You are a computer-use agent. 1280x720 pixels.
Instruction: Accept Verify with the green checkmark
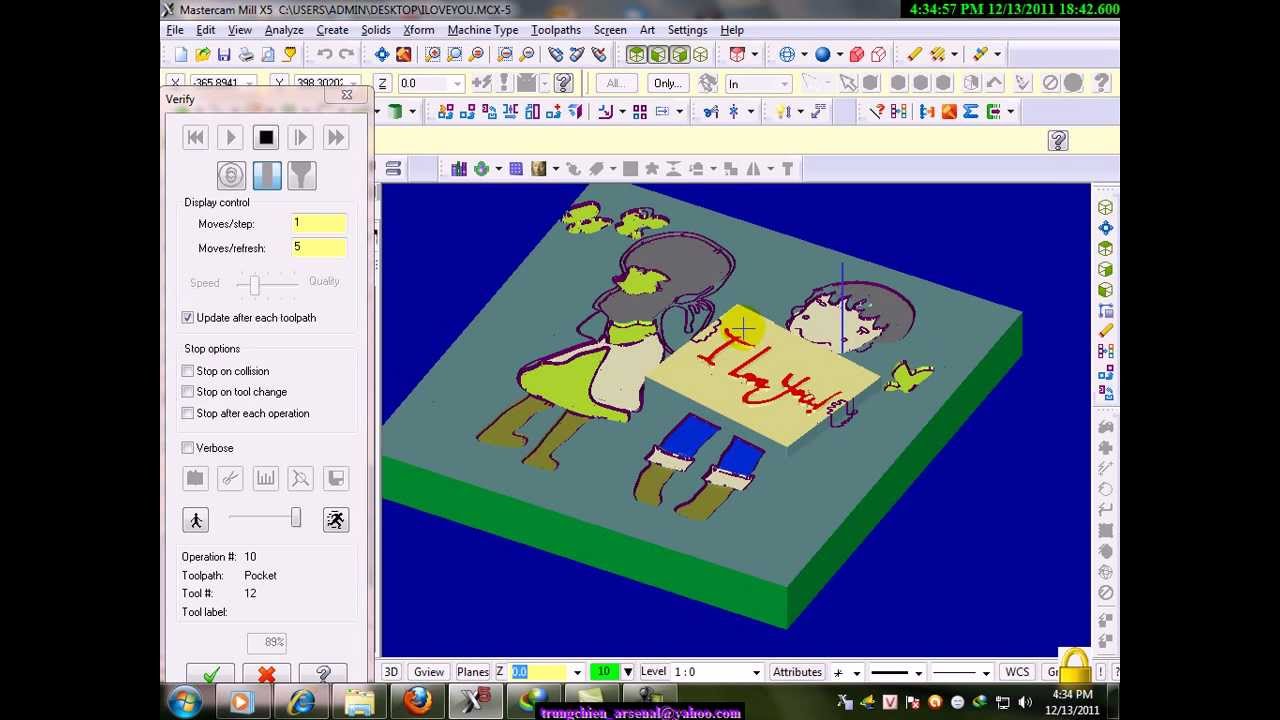coord(211,675)
